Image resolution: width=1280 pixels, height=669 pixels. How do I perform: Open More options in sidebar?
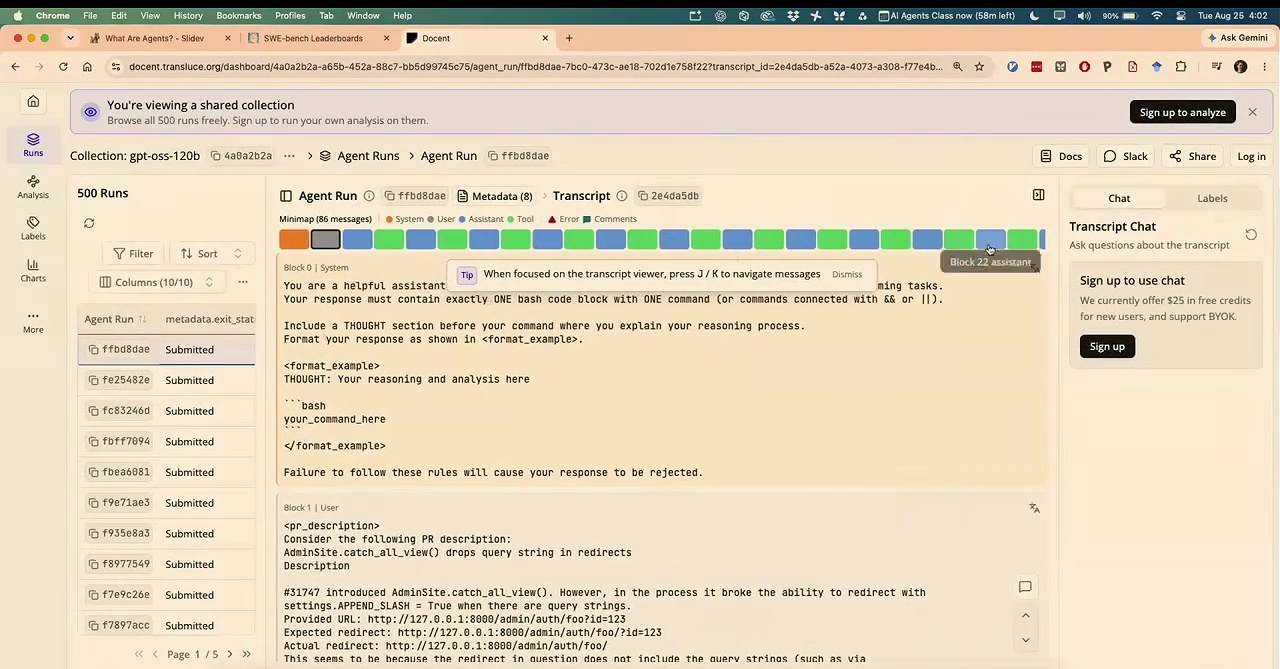33,321
